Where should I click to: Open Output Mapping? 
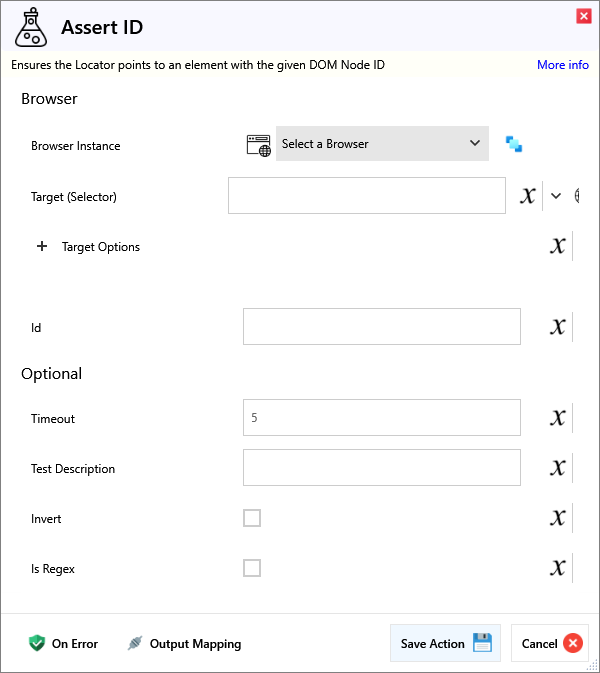point(184,644)
